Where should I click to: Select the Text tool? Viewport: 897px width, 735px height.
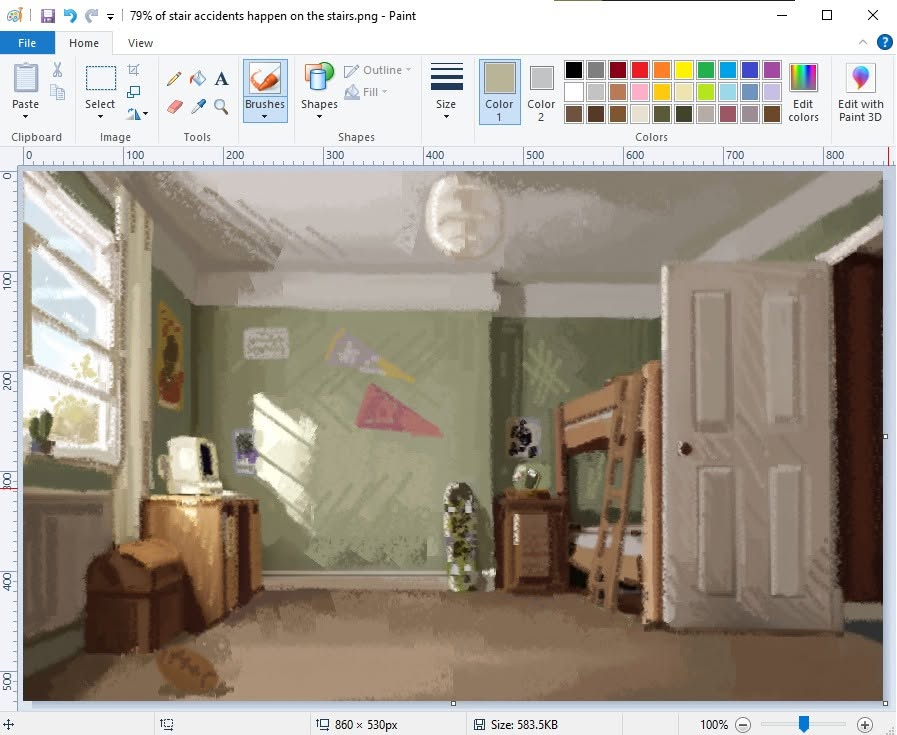[221, 78]
